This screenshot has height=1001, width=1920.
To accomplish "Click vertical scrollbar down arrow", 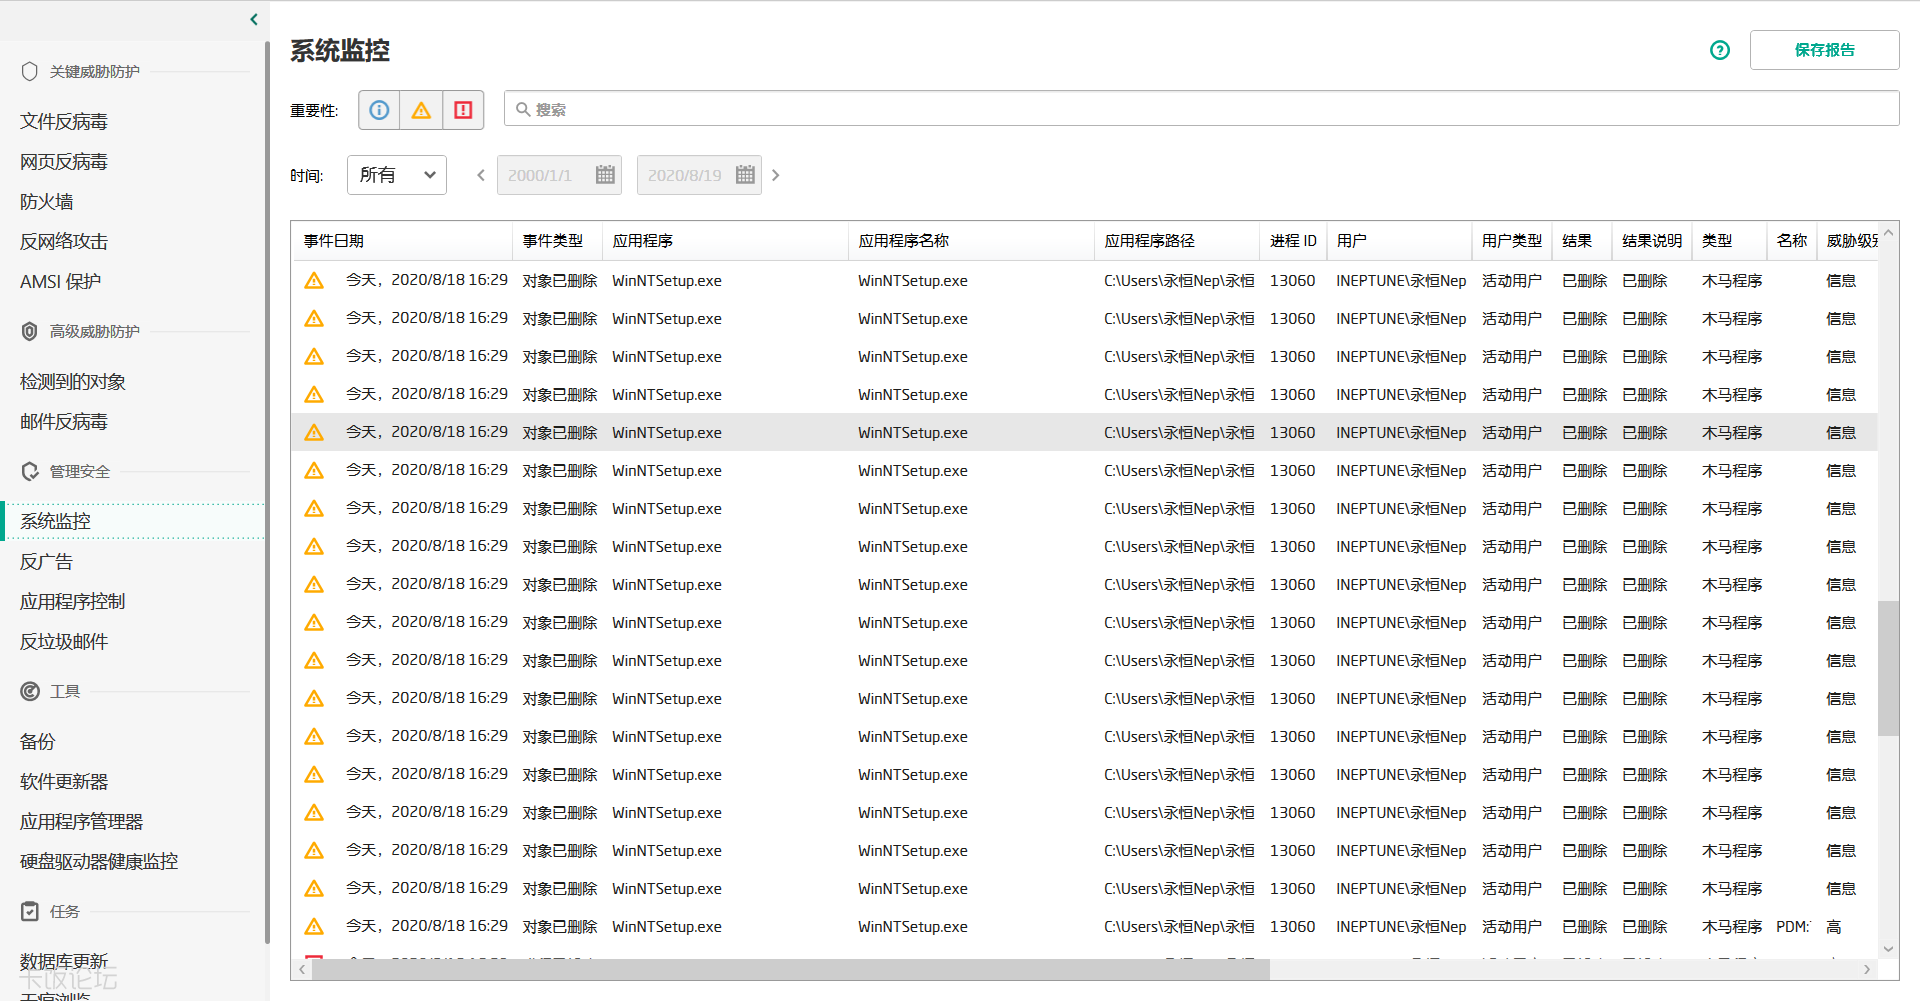I will pyautogui.click(x=1888, y=949).
